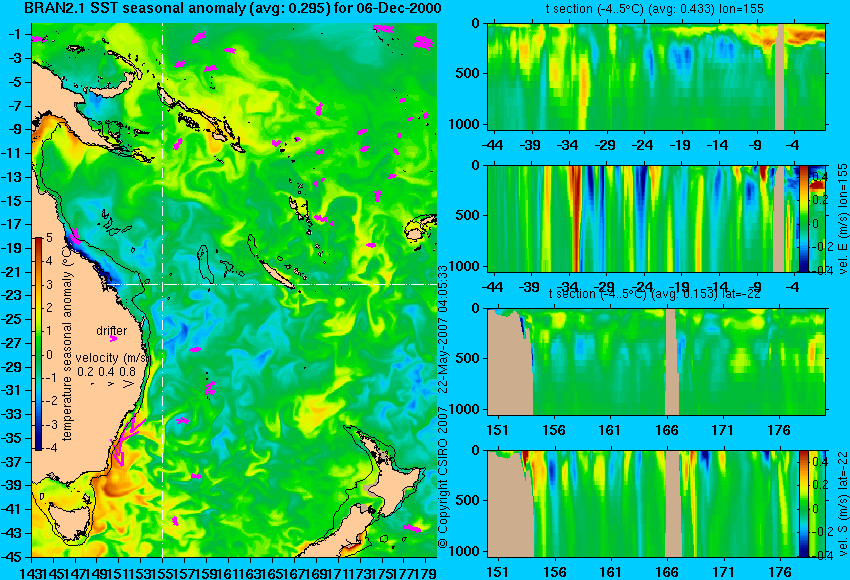This screenshot has height=580, width=850.
Task: Click the 't section' lat=-22 panel title
Action: [655, 294]
